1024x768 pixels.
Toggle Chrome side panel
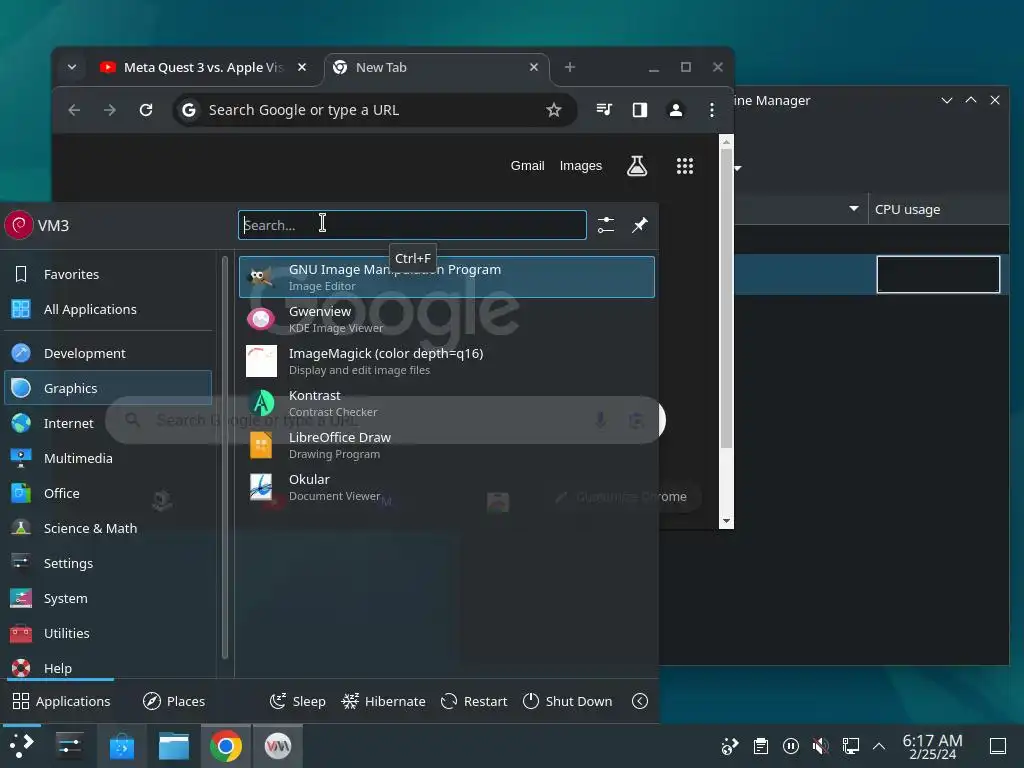[x=640, y=110]
